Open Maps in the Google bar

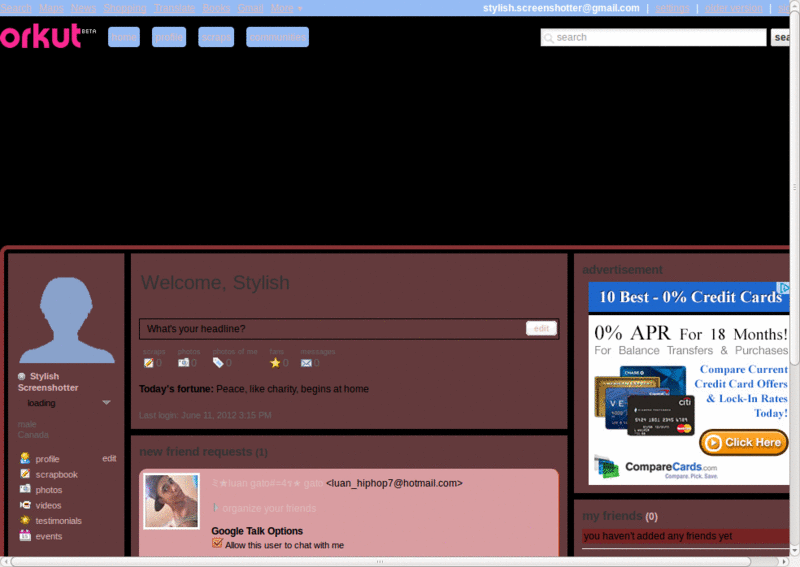coord(52,8)
